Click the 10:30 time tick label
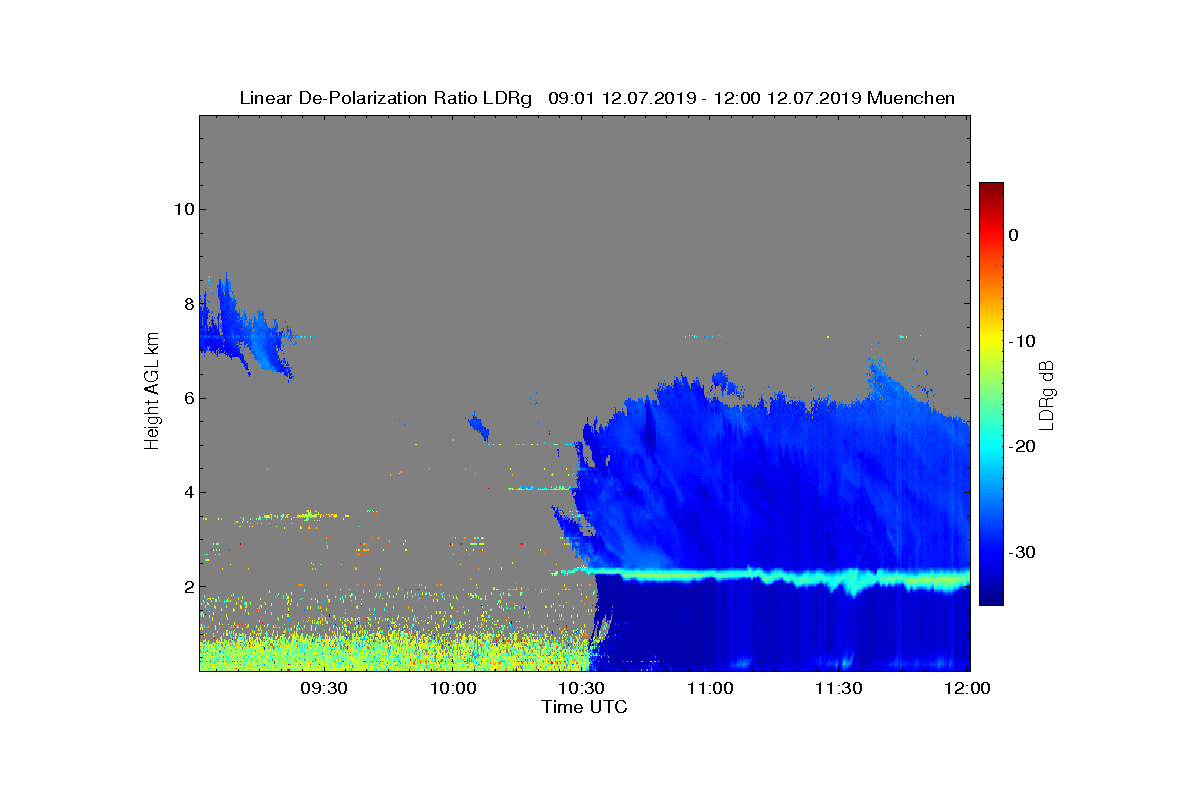1200x800 pixels. pos(582,689)
